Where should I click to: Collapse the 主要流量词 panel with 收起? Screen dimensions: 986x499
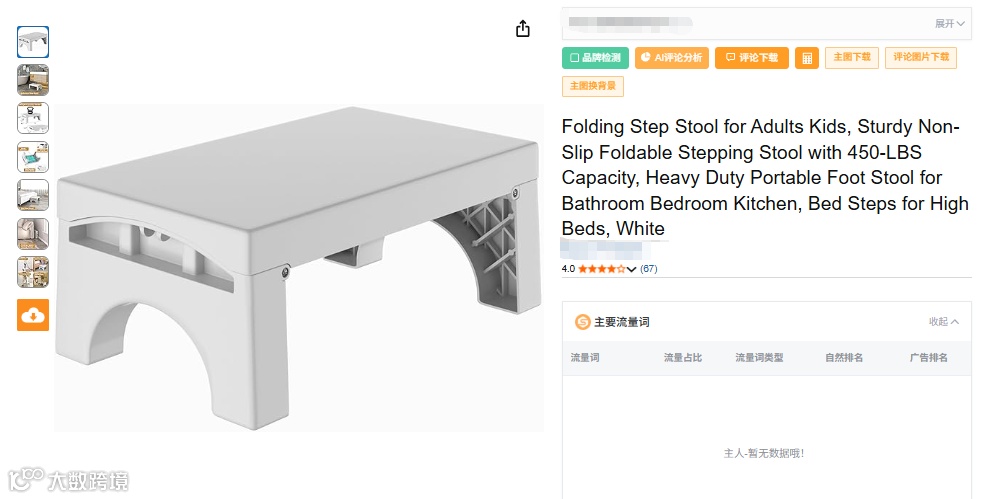(944, 322)
